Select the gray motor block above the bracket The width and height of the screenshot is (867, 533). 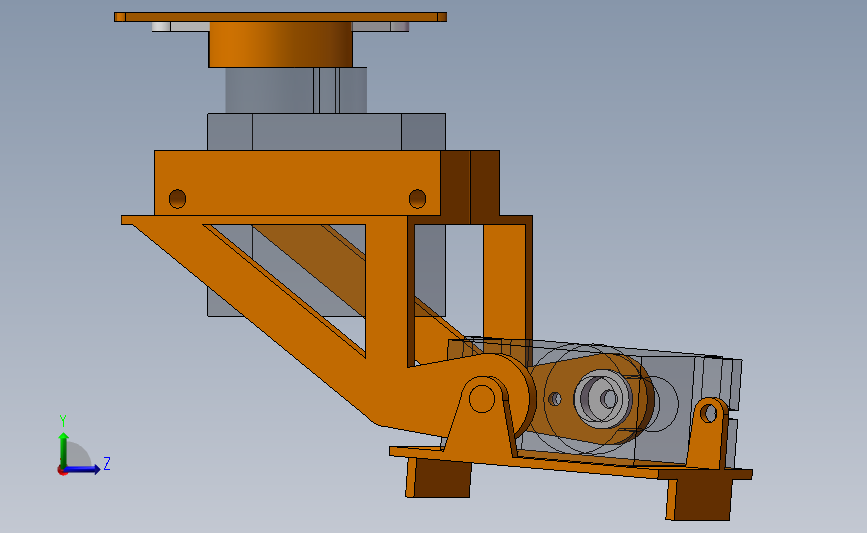(x=326, y=132)
